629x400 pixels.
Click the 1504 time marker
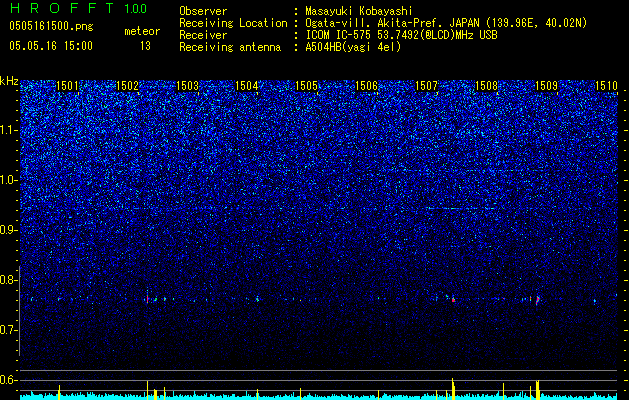[x=247, y=86]
